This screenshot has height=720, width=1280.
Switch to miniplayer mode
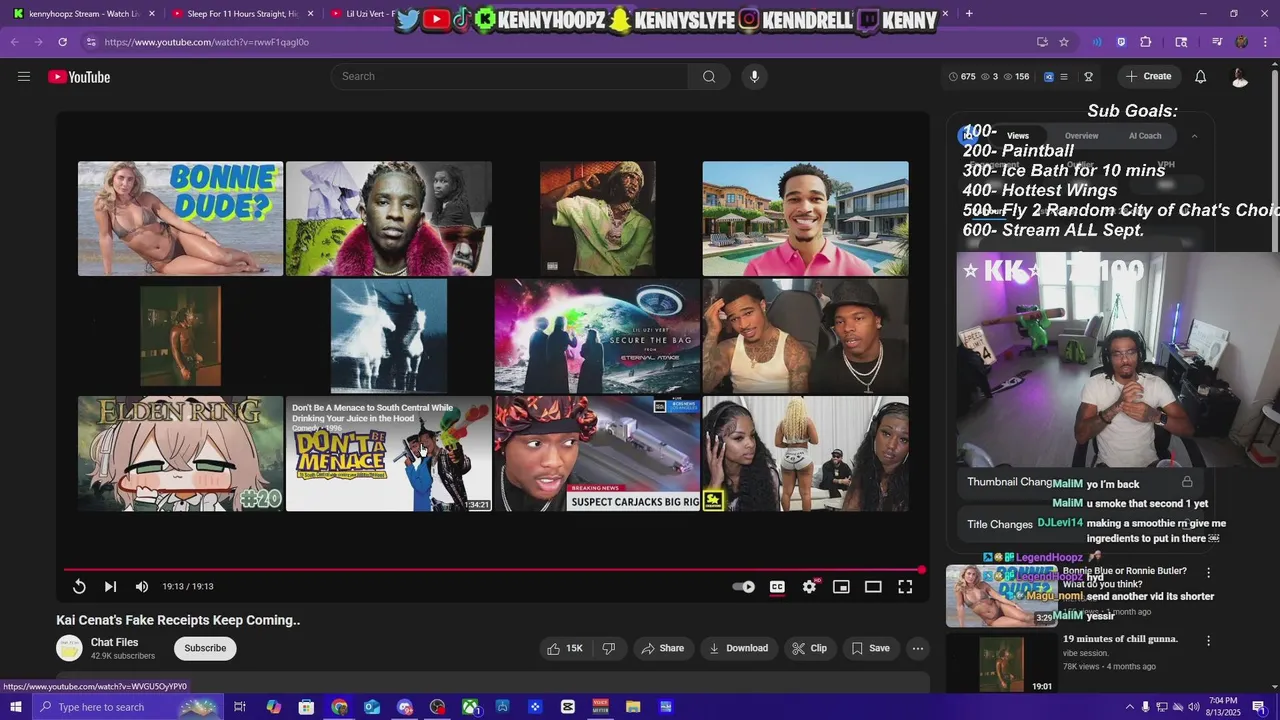[x=841, y=587]
